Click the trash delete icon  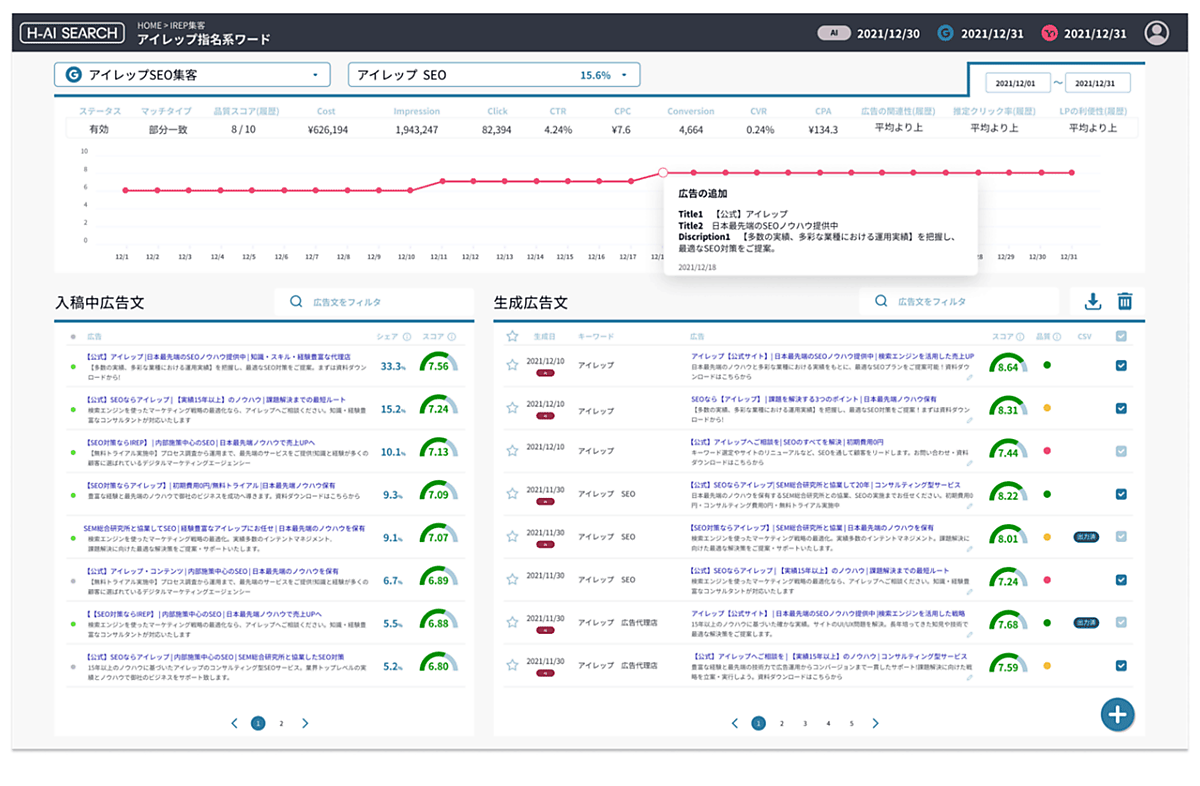(1125, 301)
